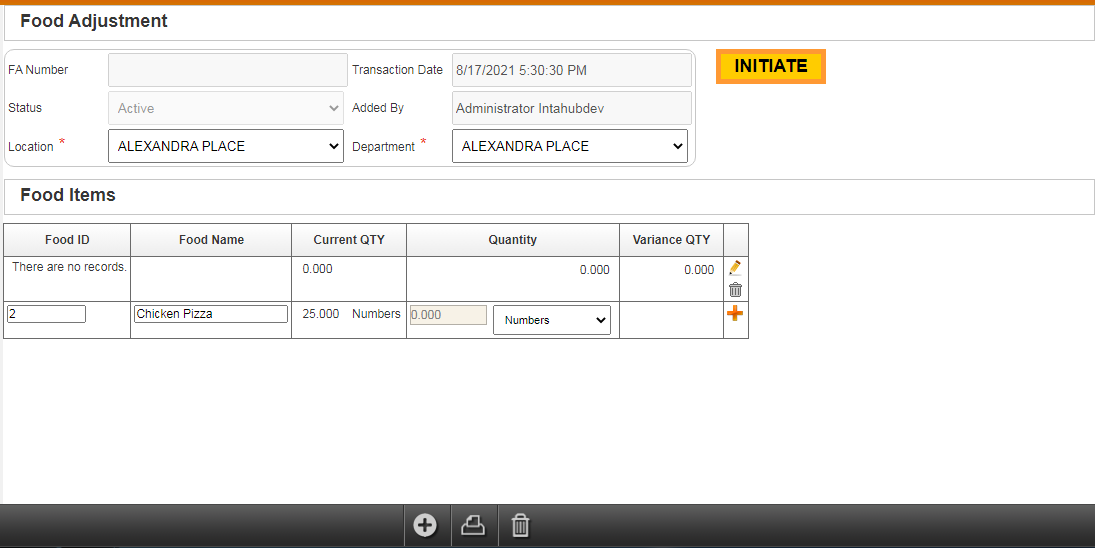This screenshot has width=1095, height=548.
Task: Click the pencil edit icon in the food row
Action: 735,268
